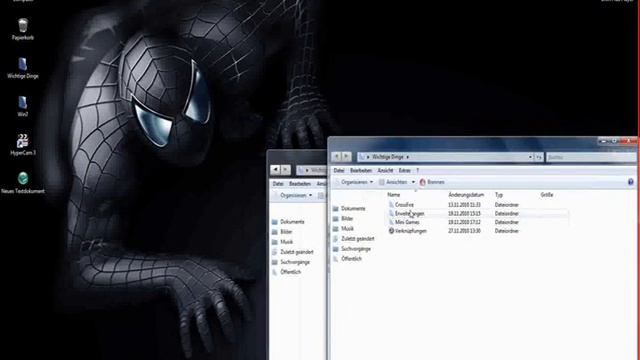Click Musik in the rear window sidebar
Viewport: 640px width, 360px height.
(282, 242)
